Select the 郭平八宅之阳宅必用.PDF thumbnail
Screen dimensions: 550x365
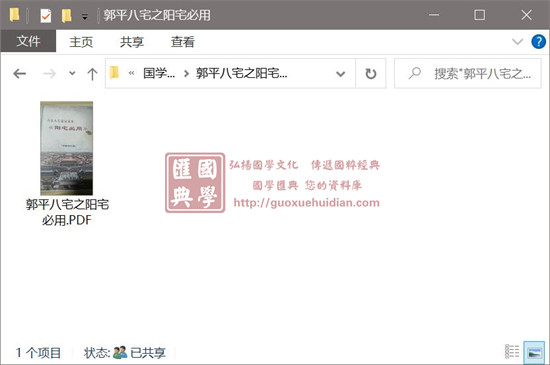pyautogui.click(x=67, y=148)
